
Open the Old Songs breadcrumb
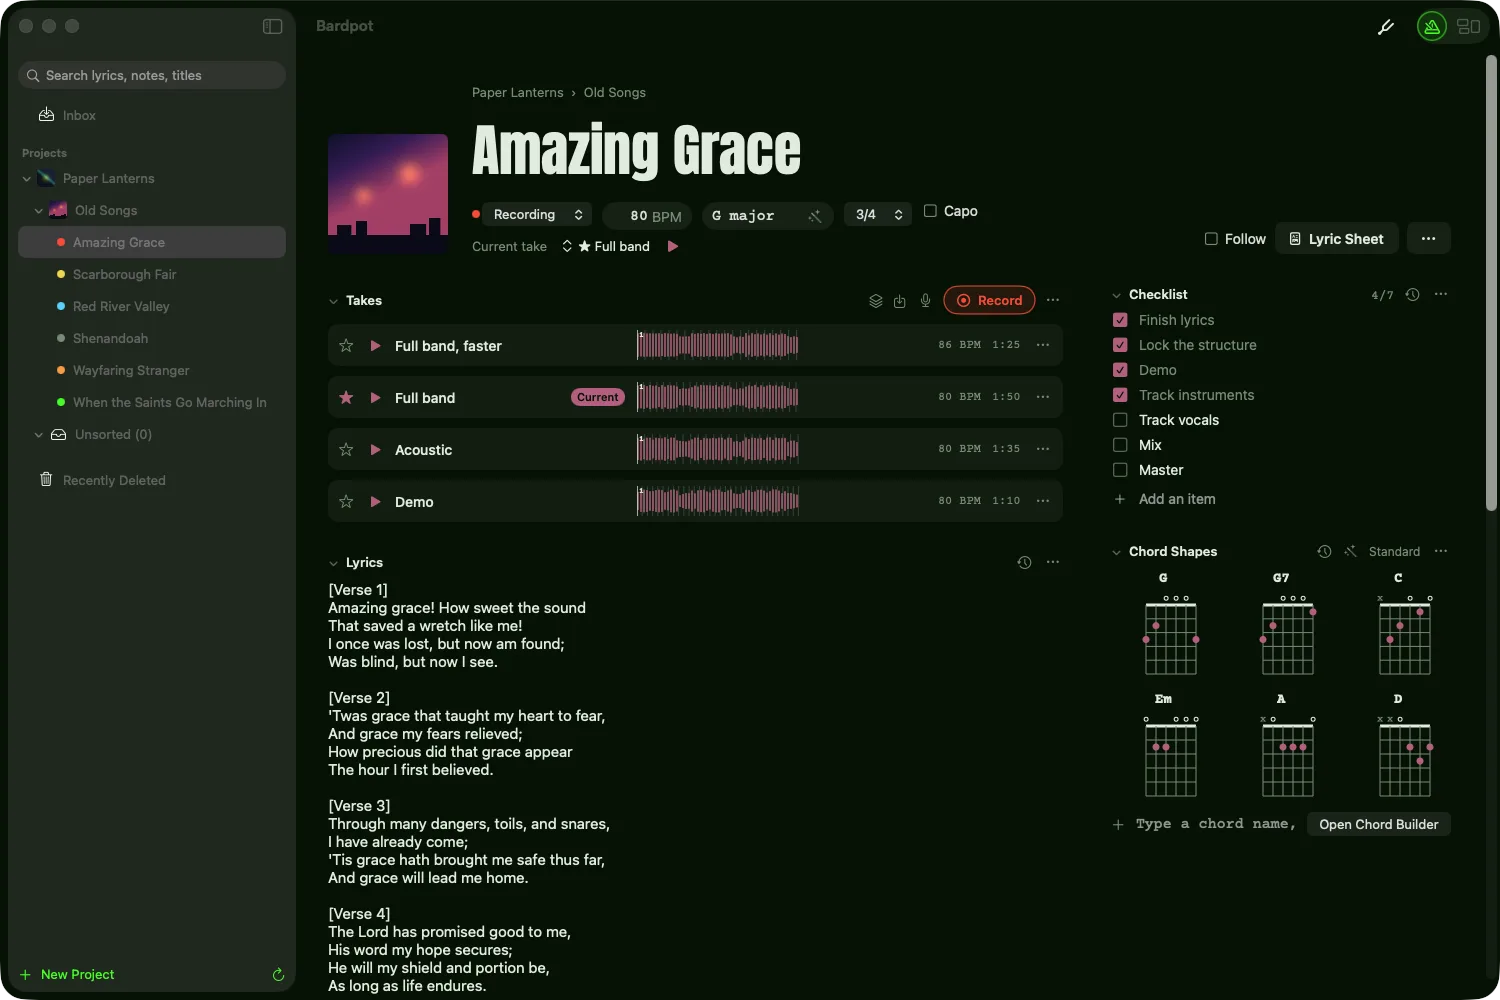614,92
